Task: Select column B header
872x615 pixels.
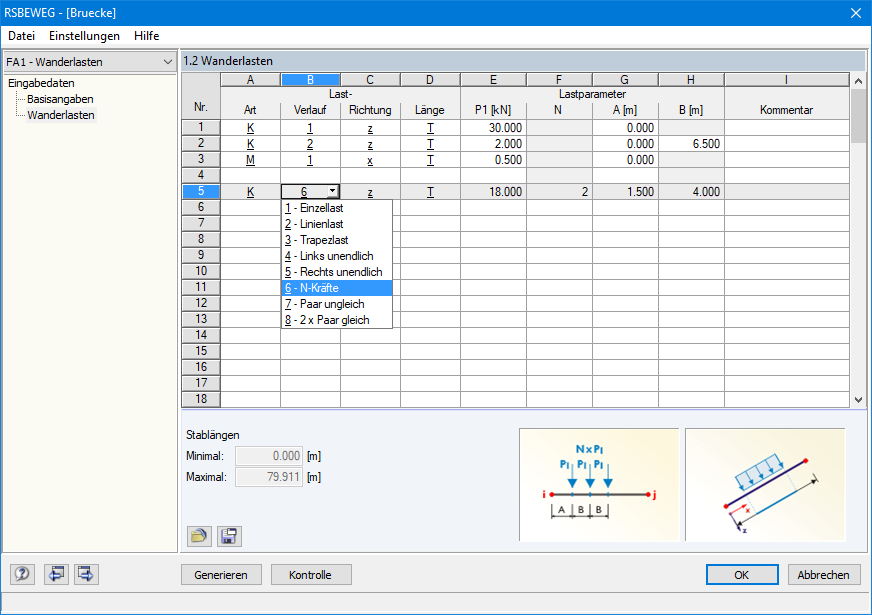Action: (310, 80)
